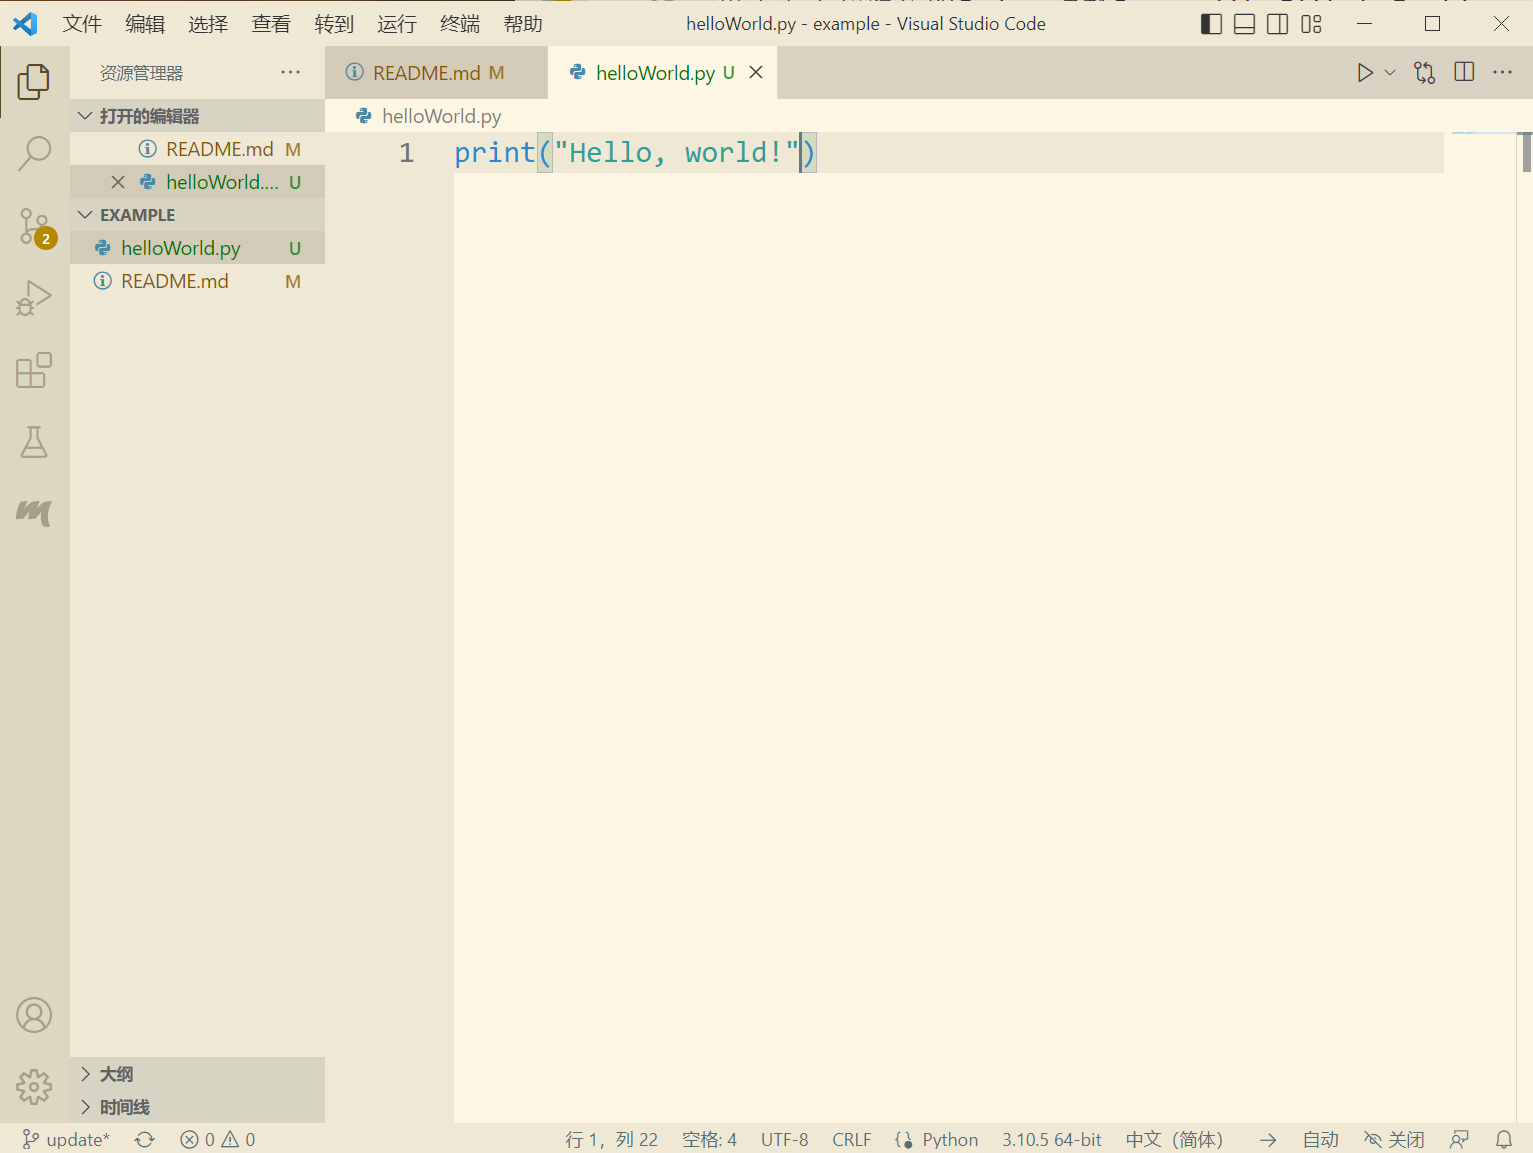Open README.md in EXAMPLE folder tree

(197, 281)
